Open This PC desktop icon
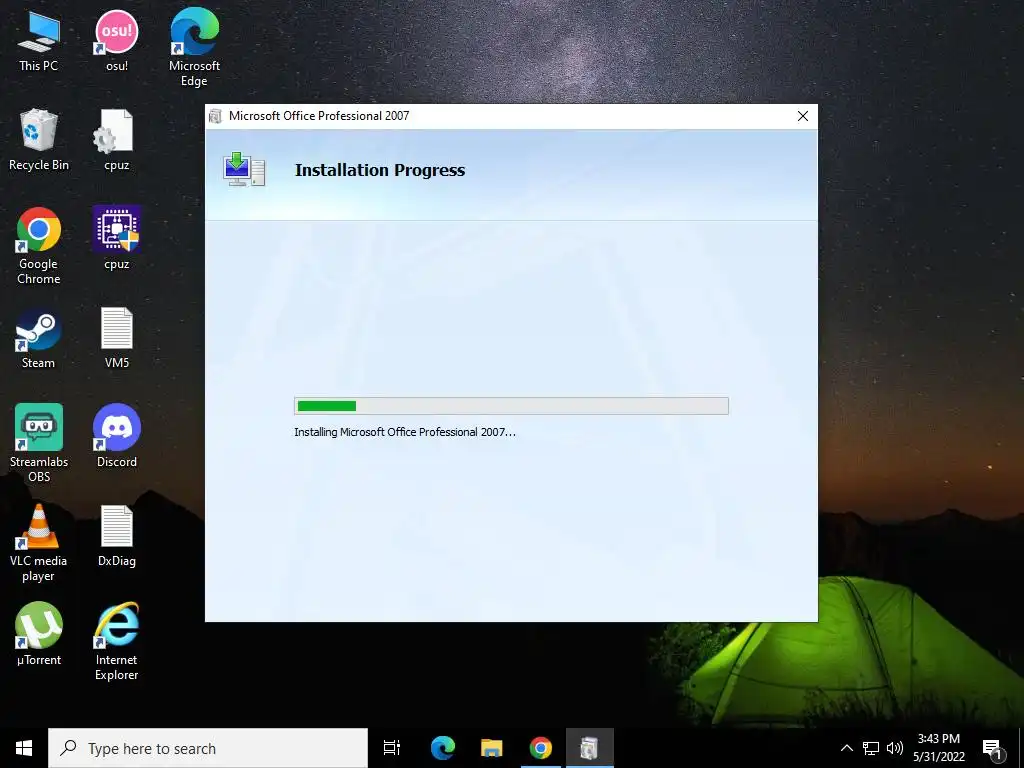The width and height of the screenshot is (1024, 768). pyautogui.click(x=39, y=41)
